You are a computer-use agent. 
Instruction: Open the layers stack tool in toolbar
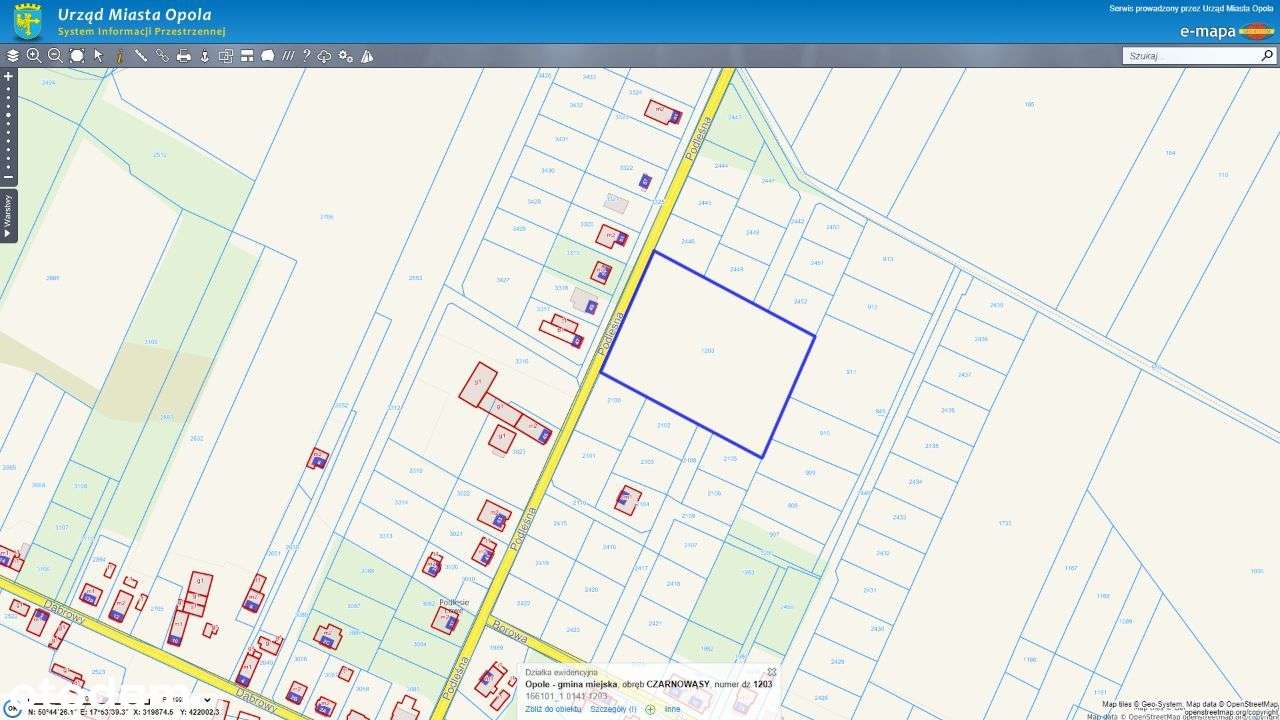13,56
